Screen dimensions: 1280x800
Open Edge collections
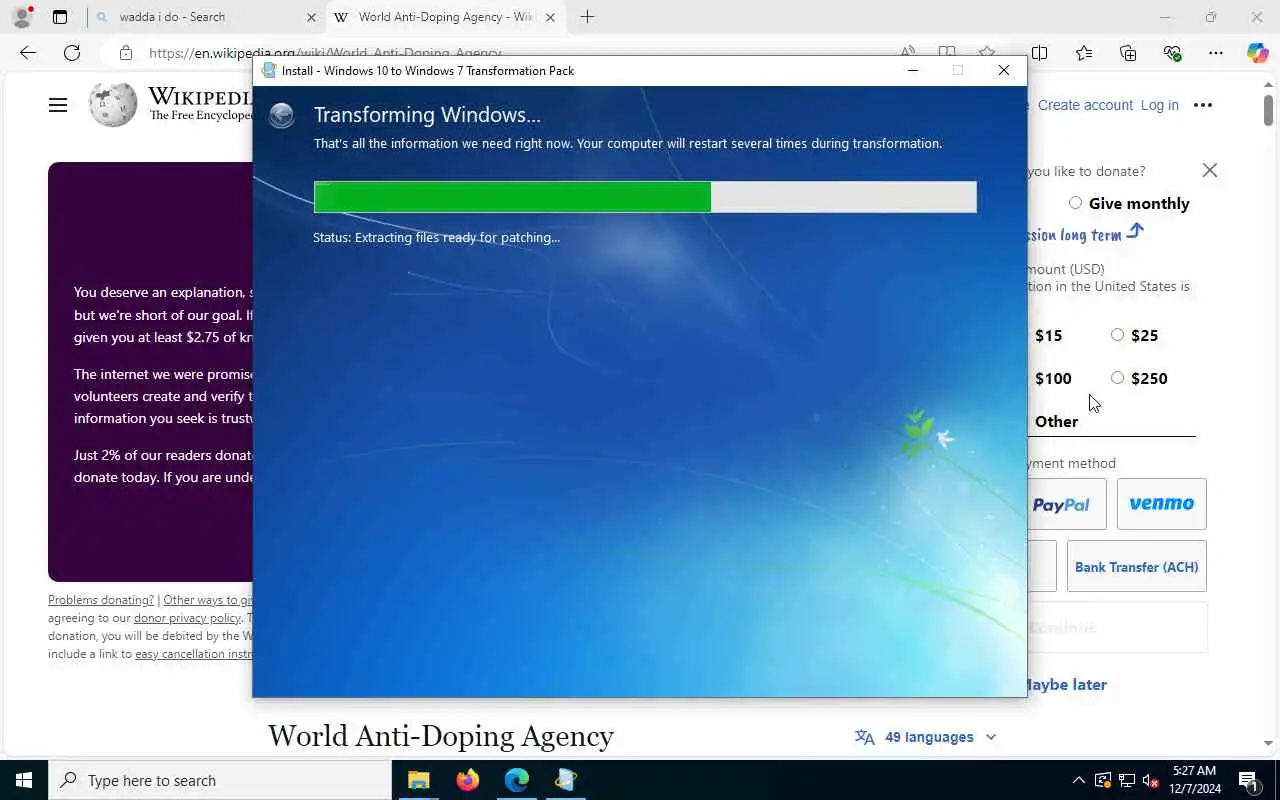coord(1128,53)
